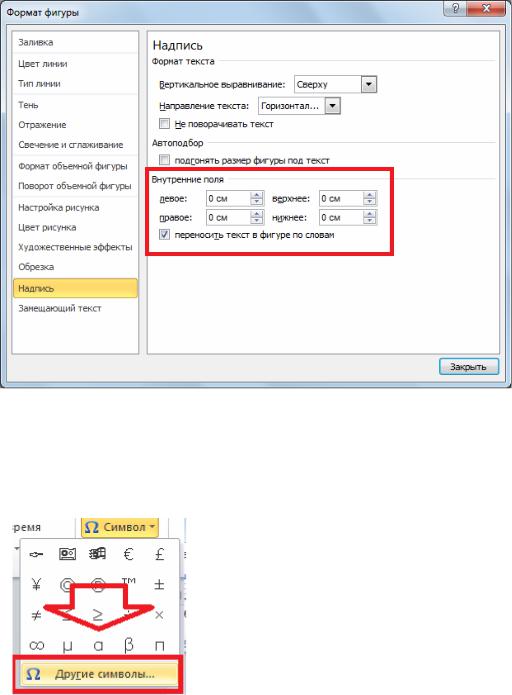Decrease the 'левое' margin value
512x695 pixels.
pos(257,202)
